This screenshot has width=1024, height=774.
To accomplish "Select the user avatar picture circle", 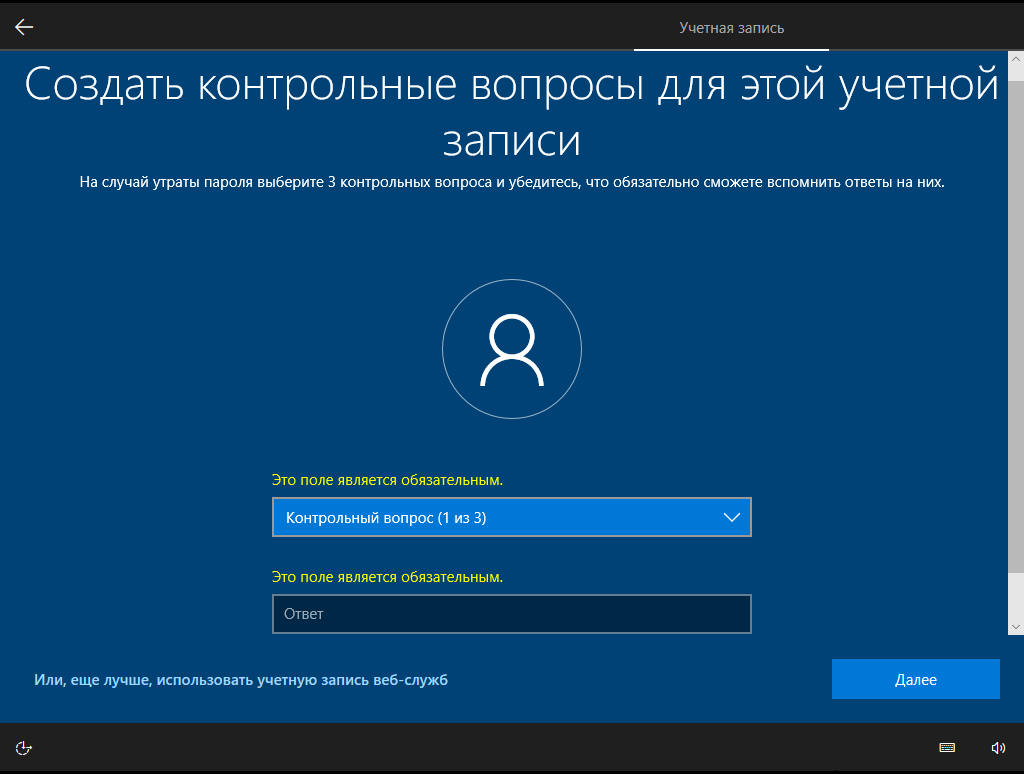I will (512, 349).
